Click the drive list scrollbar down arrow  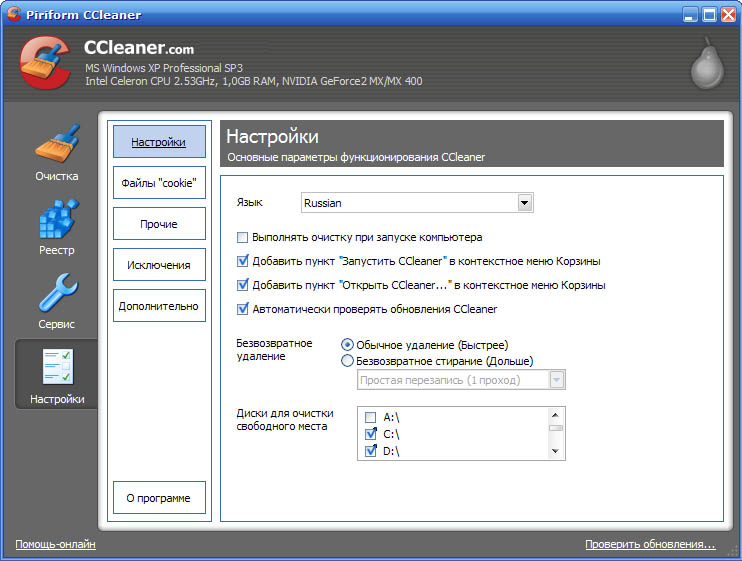point(555,452)
